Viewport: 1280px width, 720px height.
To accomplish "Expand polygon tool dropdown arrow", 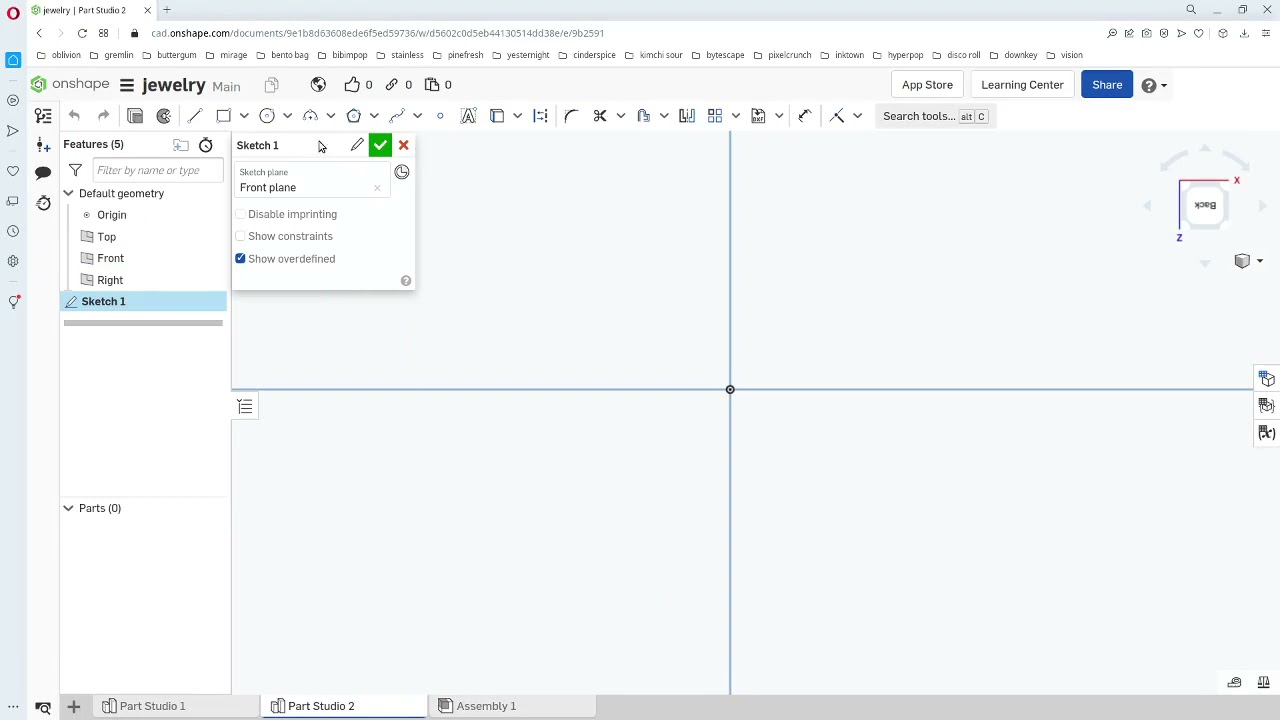I will 374,116.
